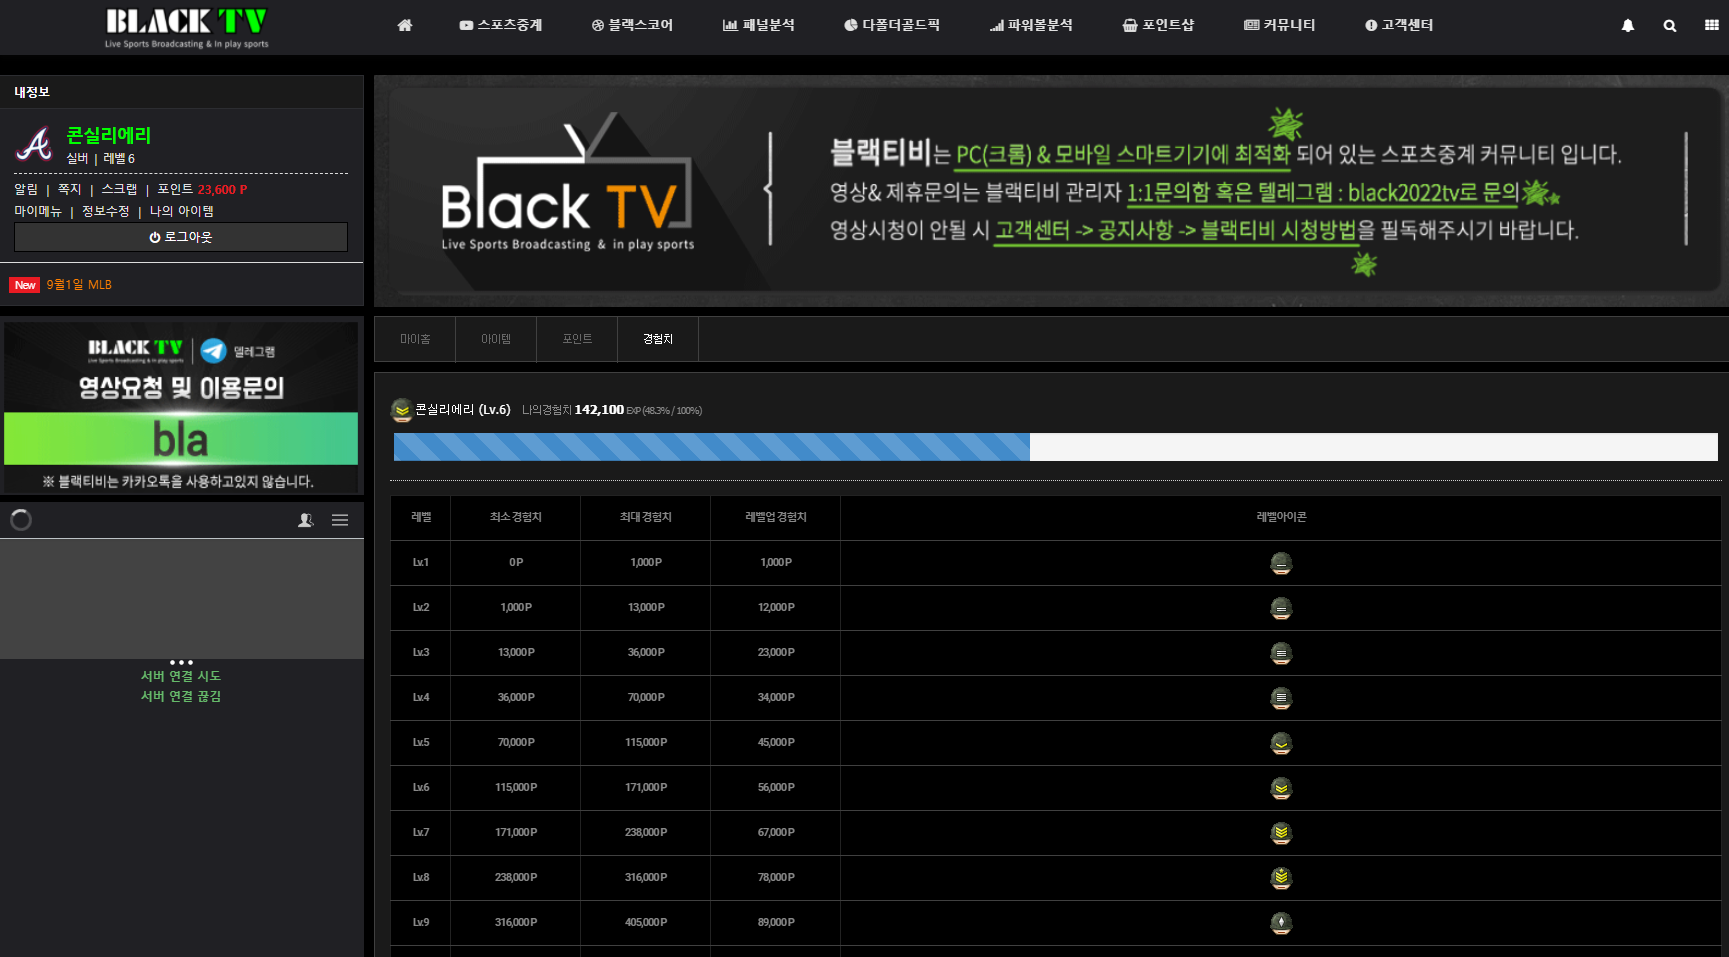Click the home icon in top navigation
1729x957 pixels.
click(x=405, y=25)
